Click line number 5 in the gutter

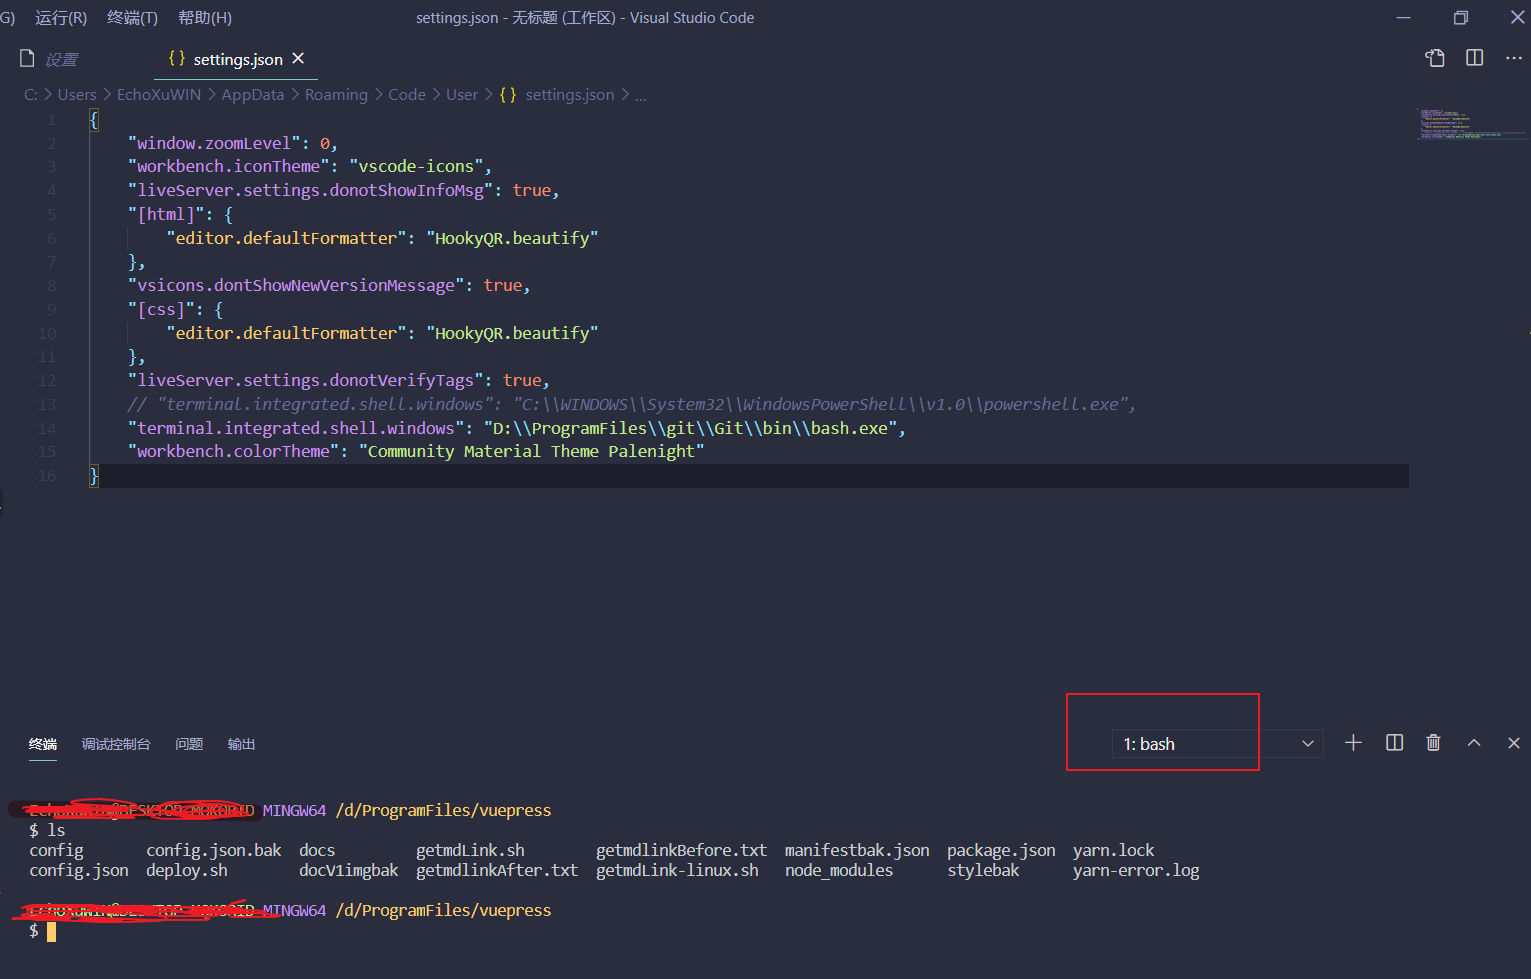[52, 215]
